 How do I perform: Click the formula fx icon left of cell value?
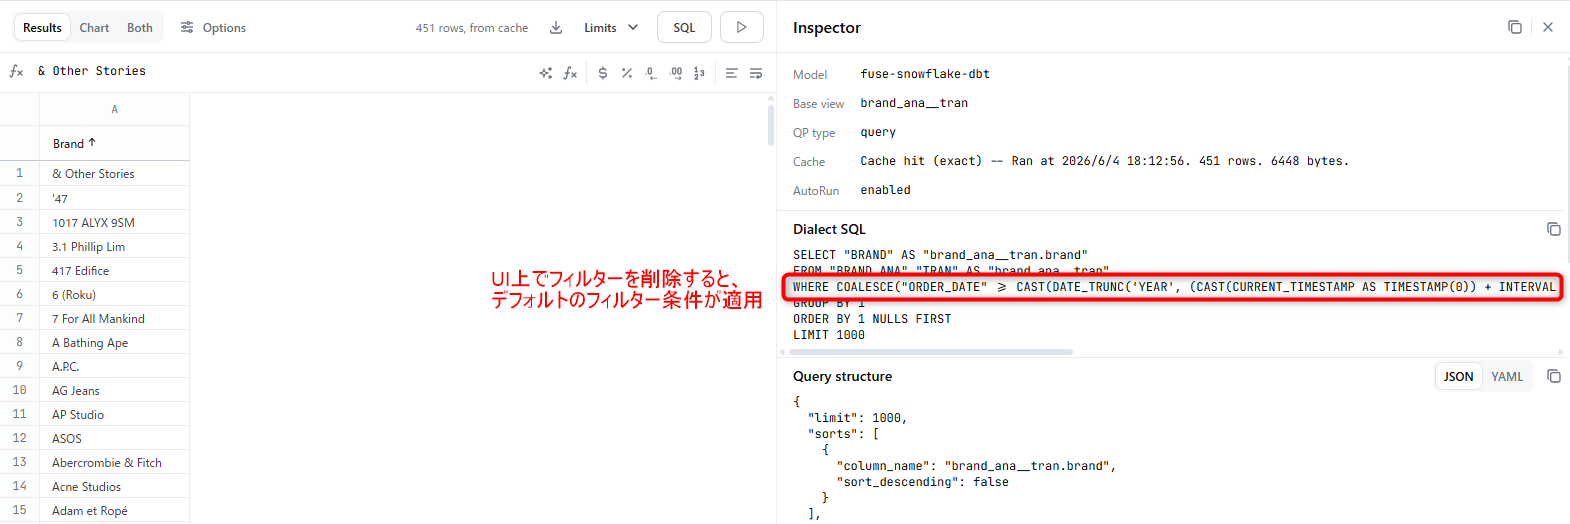[16, 71]
